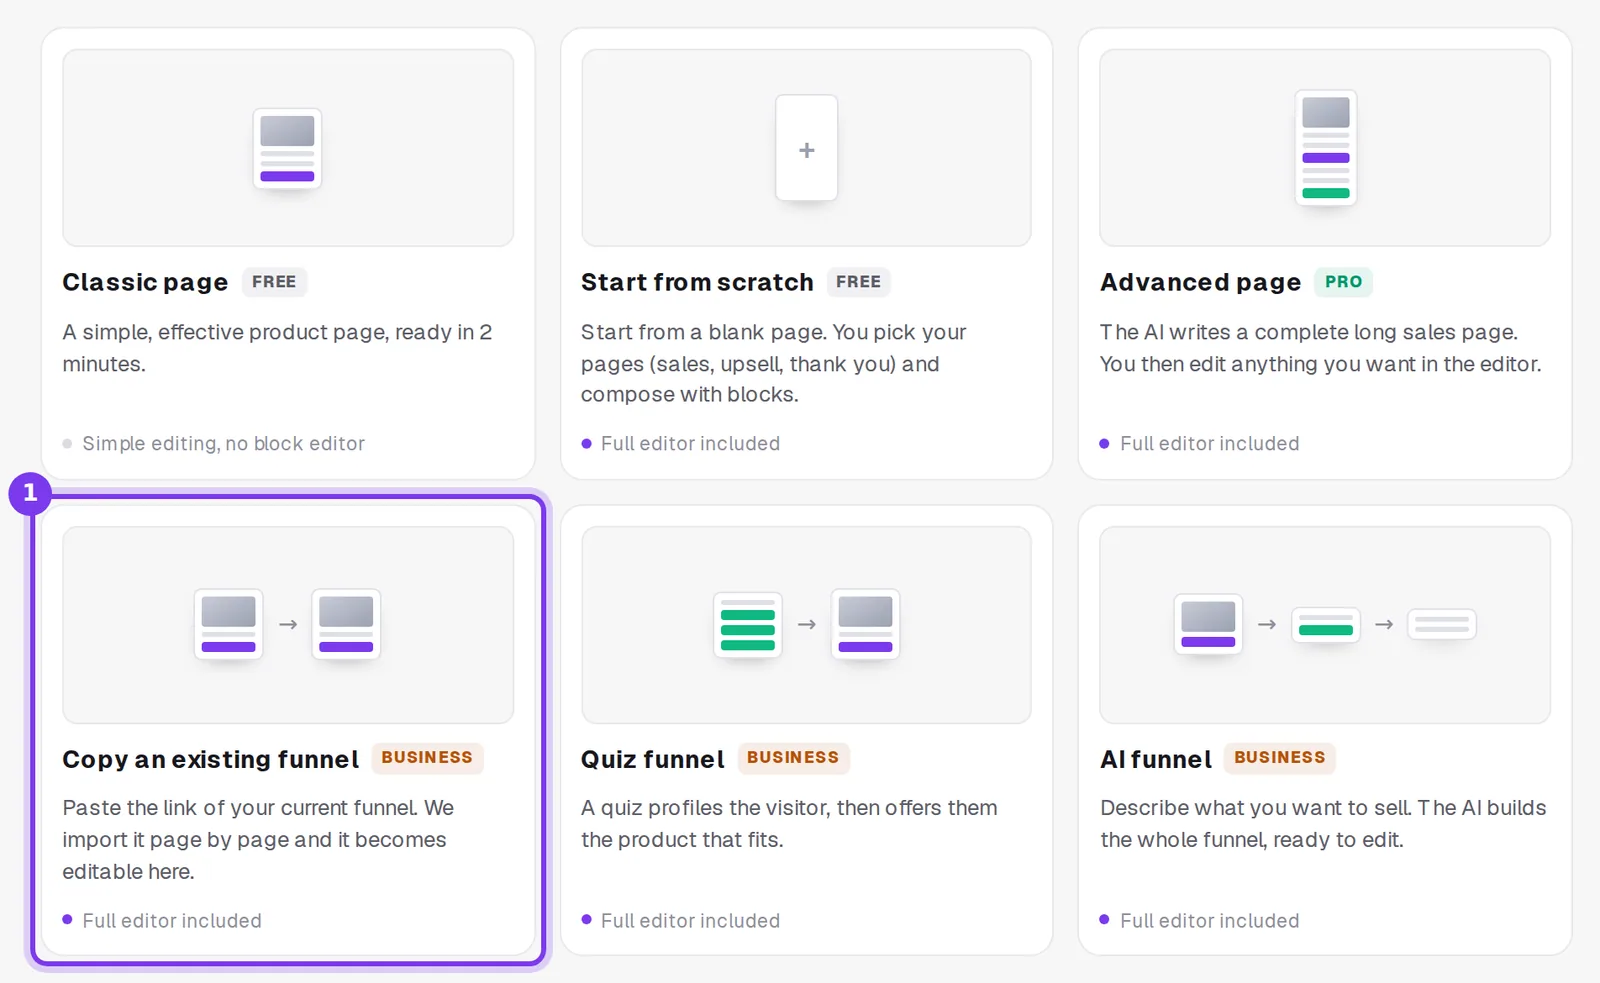Select the "Classic page" title

pyautogui.click(x=145, y=282)
